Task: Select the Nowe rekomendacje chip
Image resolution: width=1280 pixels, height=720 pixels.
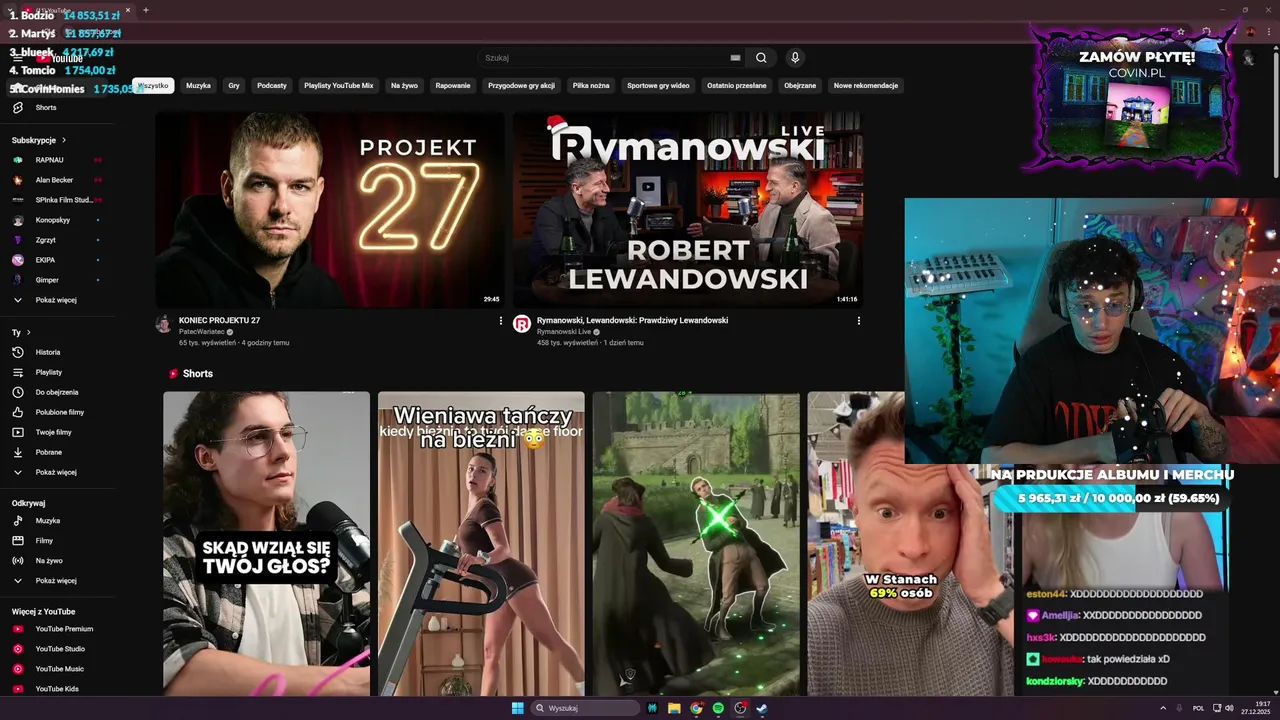Action: [866, 86]
